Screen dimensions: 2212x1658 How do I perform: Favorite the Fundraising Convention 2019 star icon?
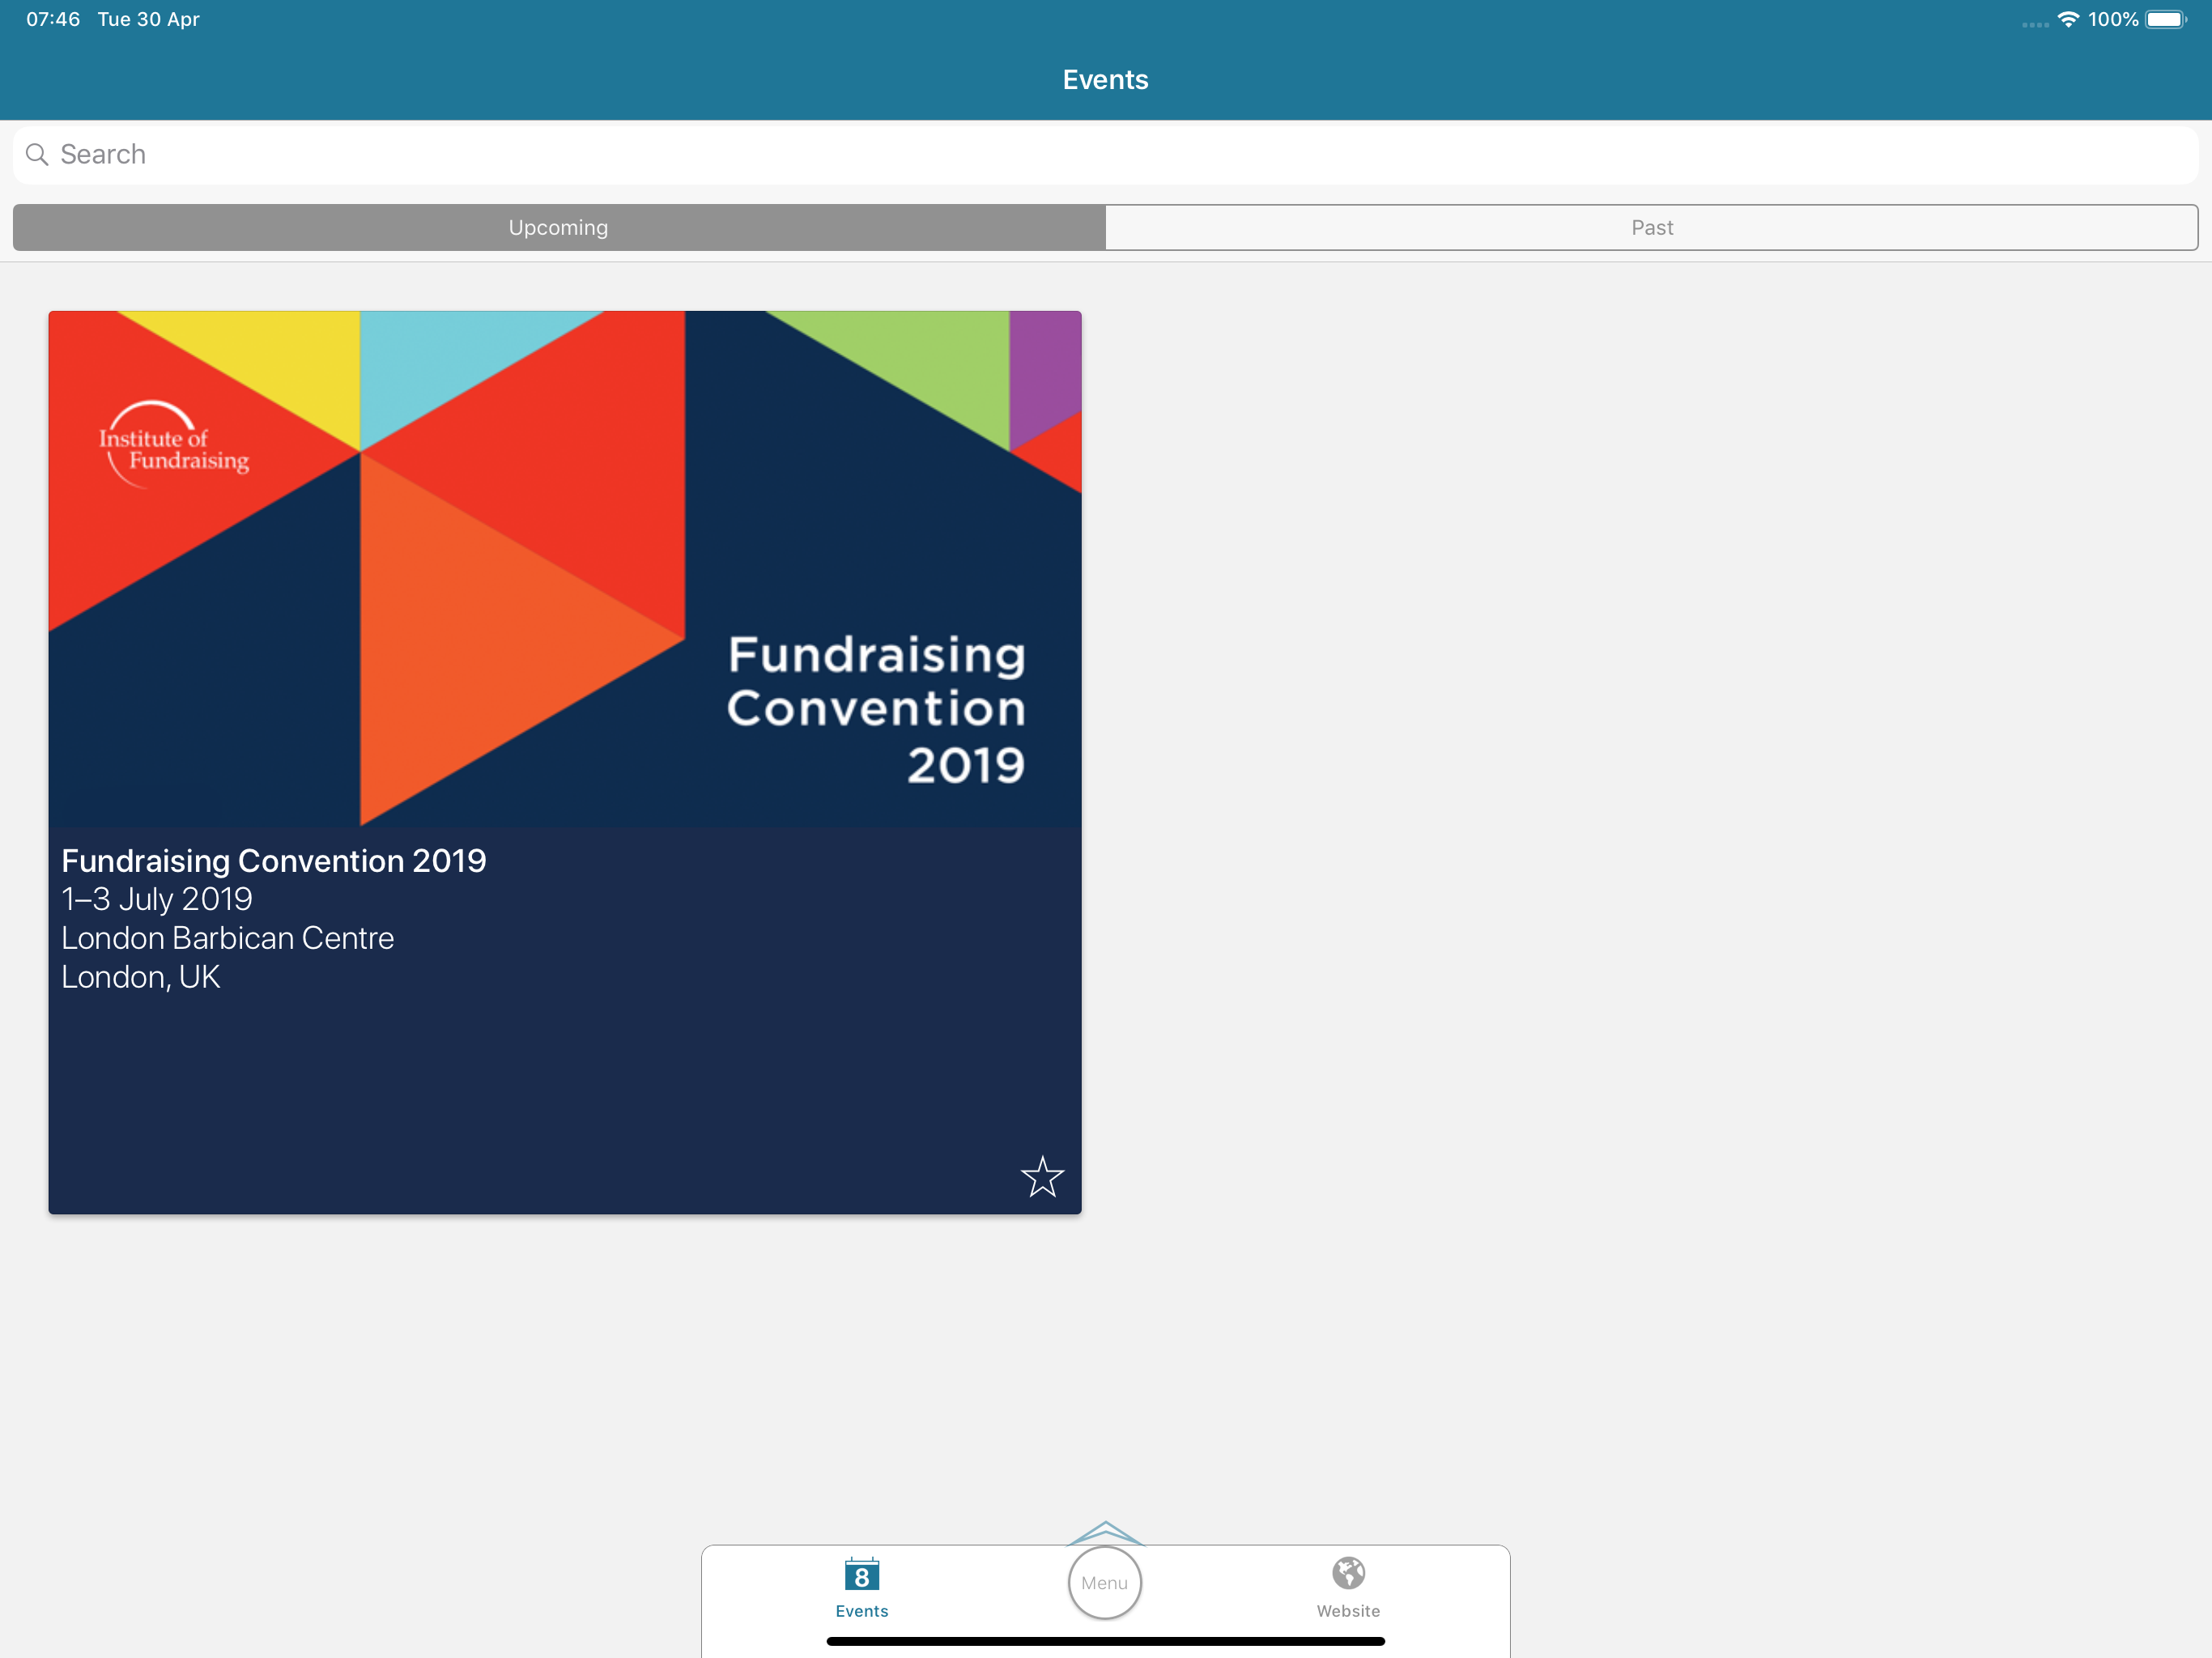point(1042,1176)
